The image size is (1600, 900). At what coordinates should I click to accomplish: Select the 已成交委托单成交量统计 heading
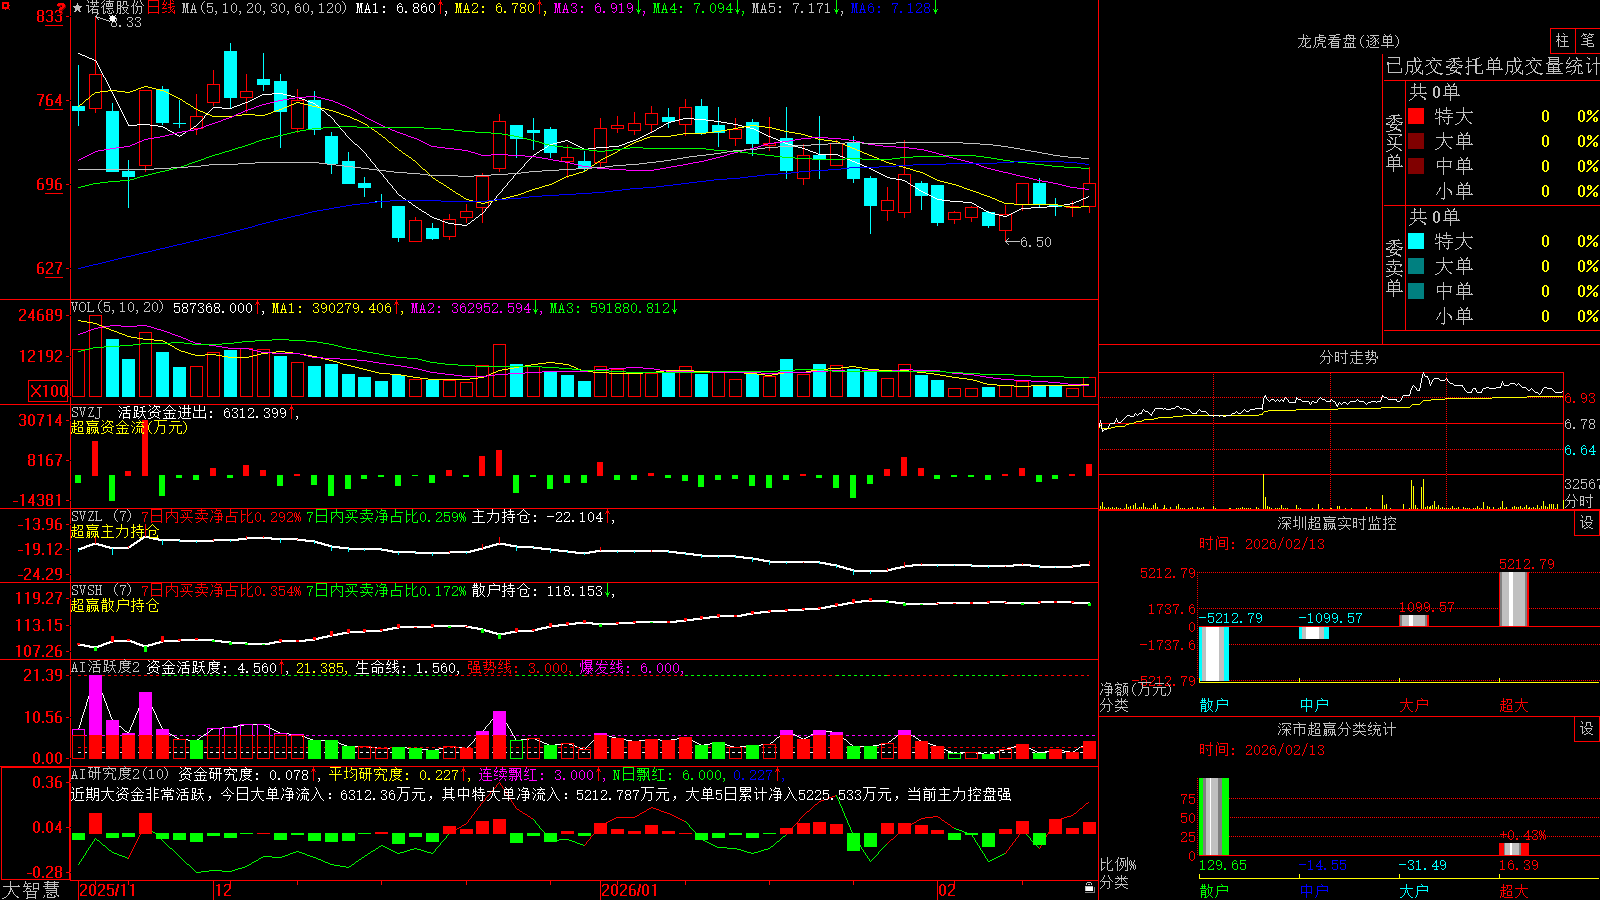point(1492,66)
